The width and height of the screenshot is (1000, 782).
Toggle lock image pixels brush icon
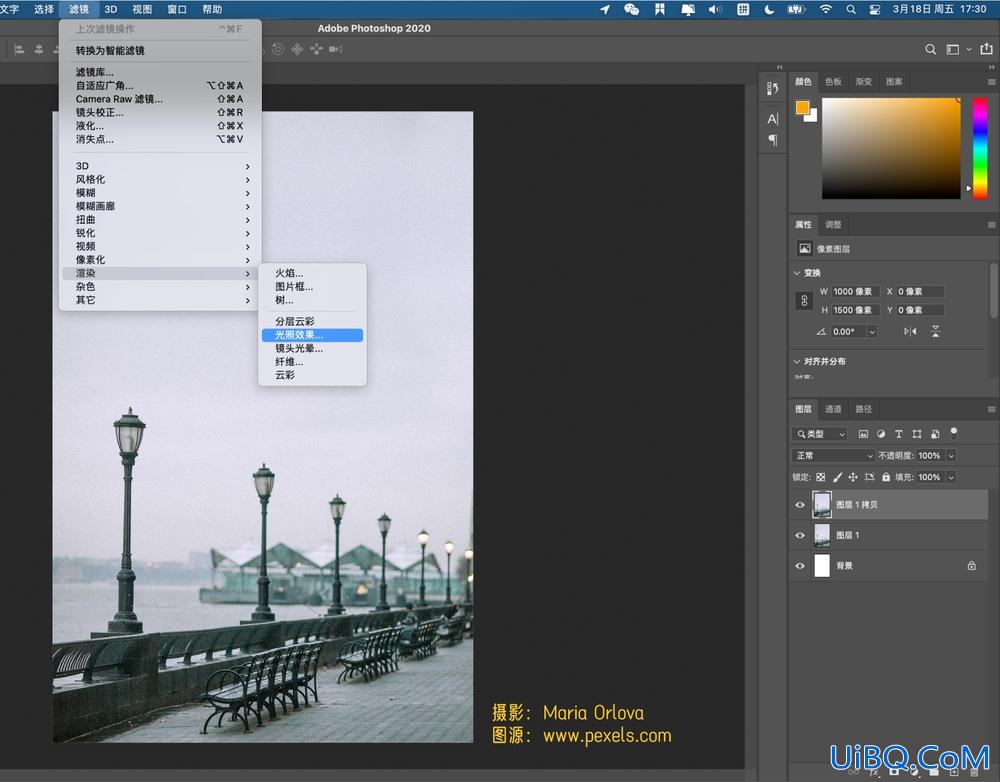point(837,477)
